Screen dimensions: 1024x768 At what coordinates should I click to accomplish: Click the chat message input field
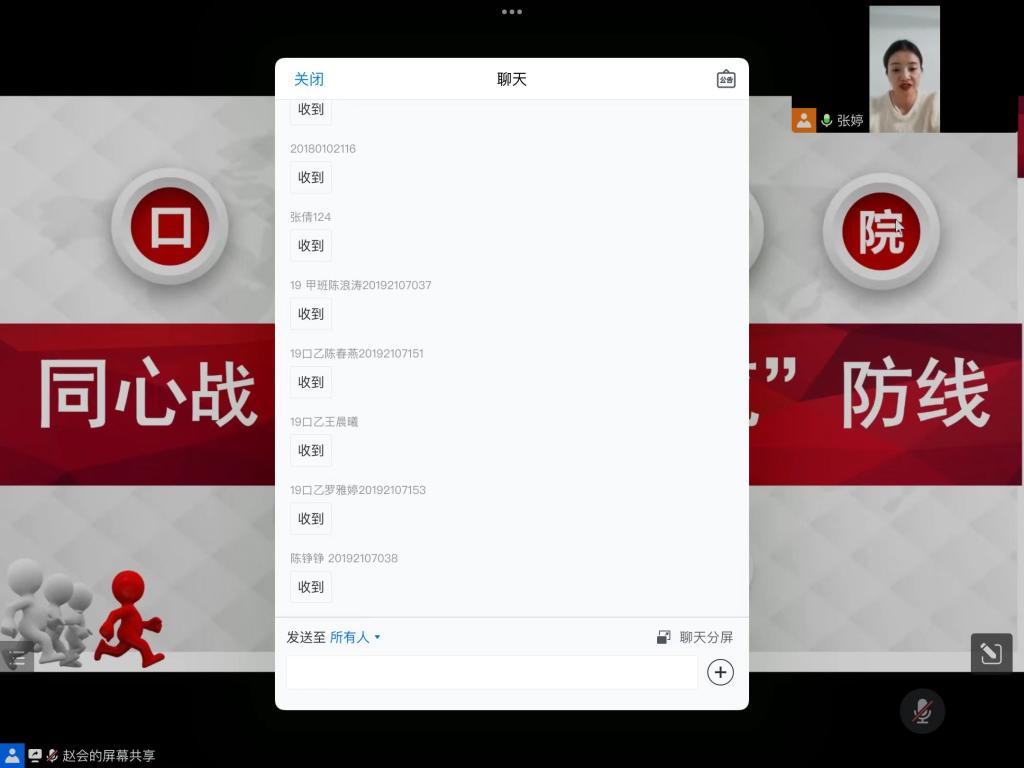click(x=492, y=672)
